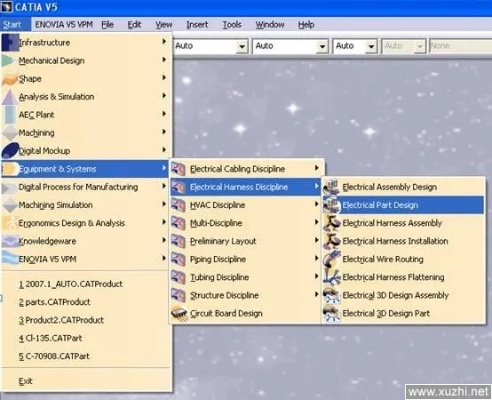Expand the Piping Discipline submenu arrow
Viewport: 492px width, 400px height.
pos(316,259)
